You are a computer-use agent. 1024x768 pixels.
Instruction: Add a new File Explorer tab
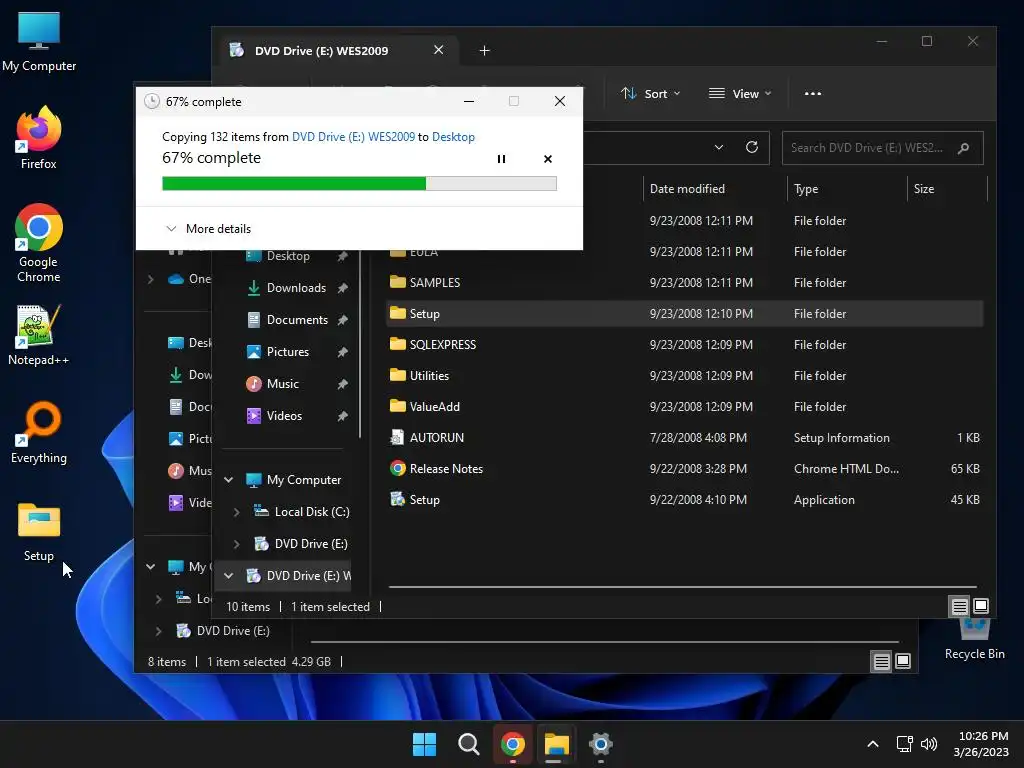[484, 50]
